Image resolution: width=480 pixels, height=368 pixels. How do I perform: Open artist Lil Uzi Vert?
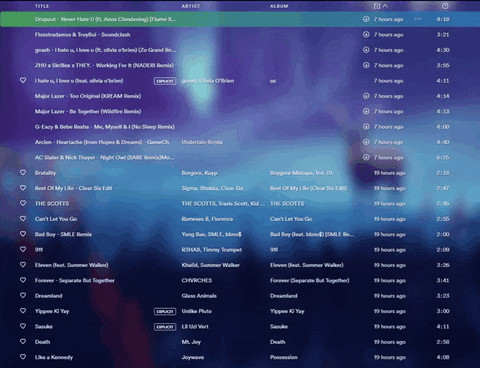(x=195, y=326)
